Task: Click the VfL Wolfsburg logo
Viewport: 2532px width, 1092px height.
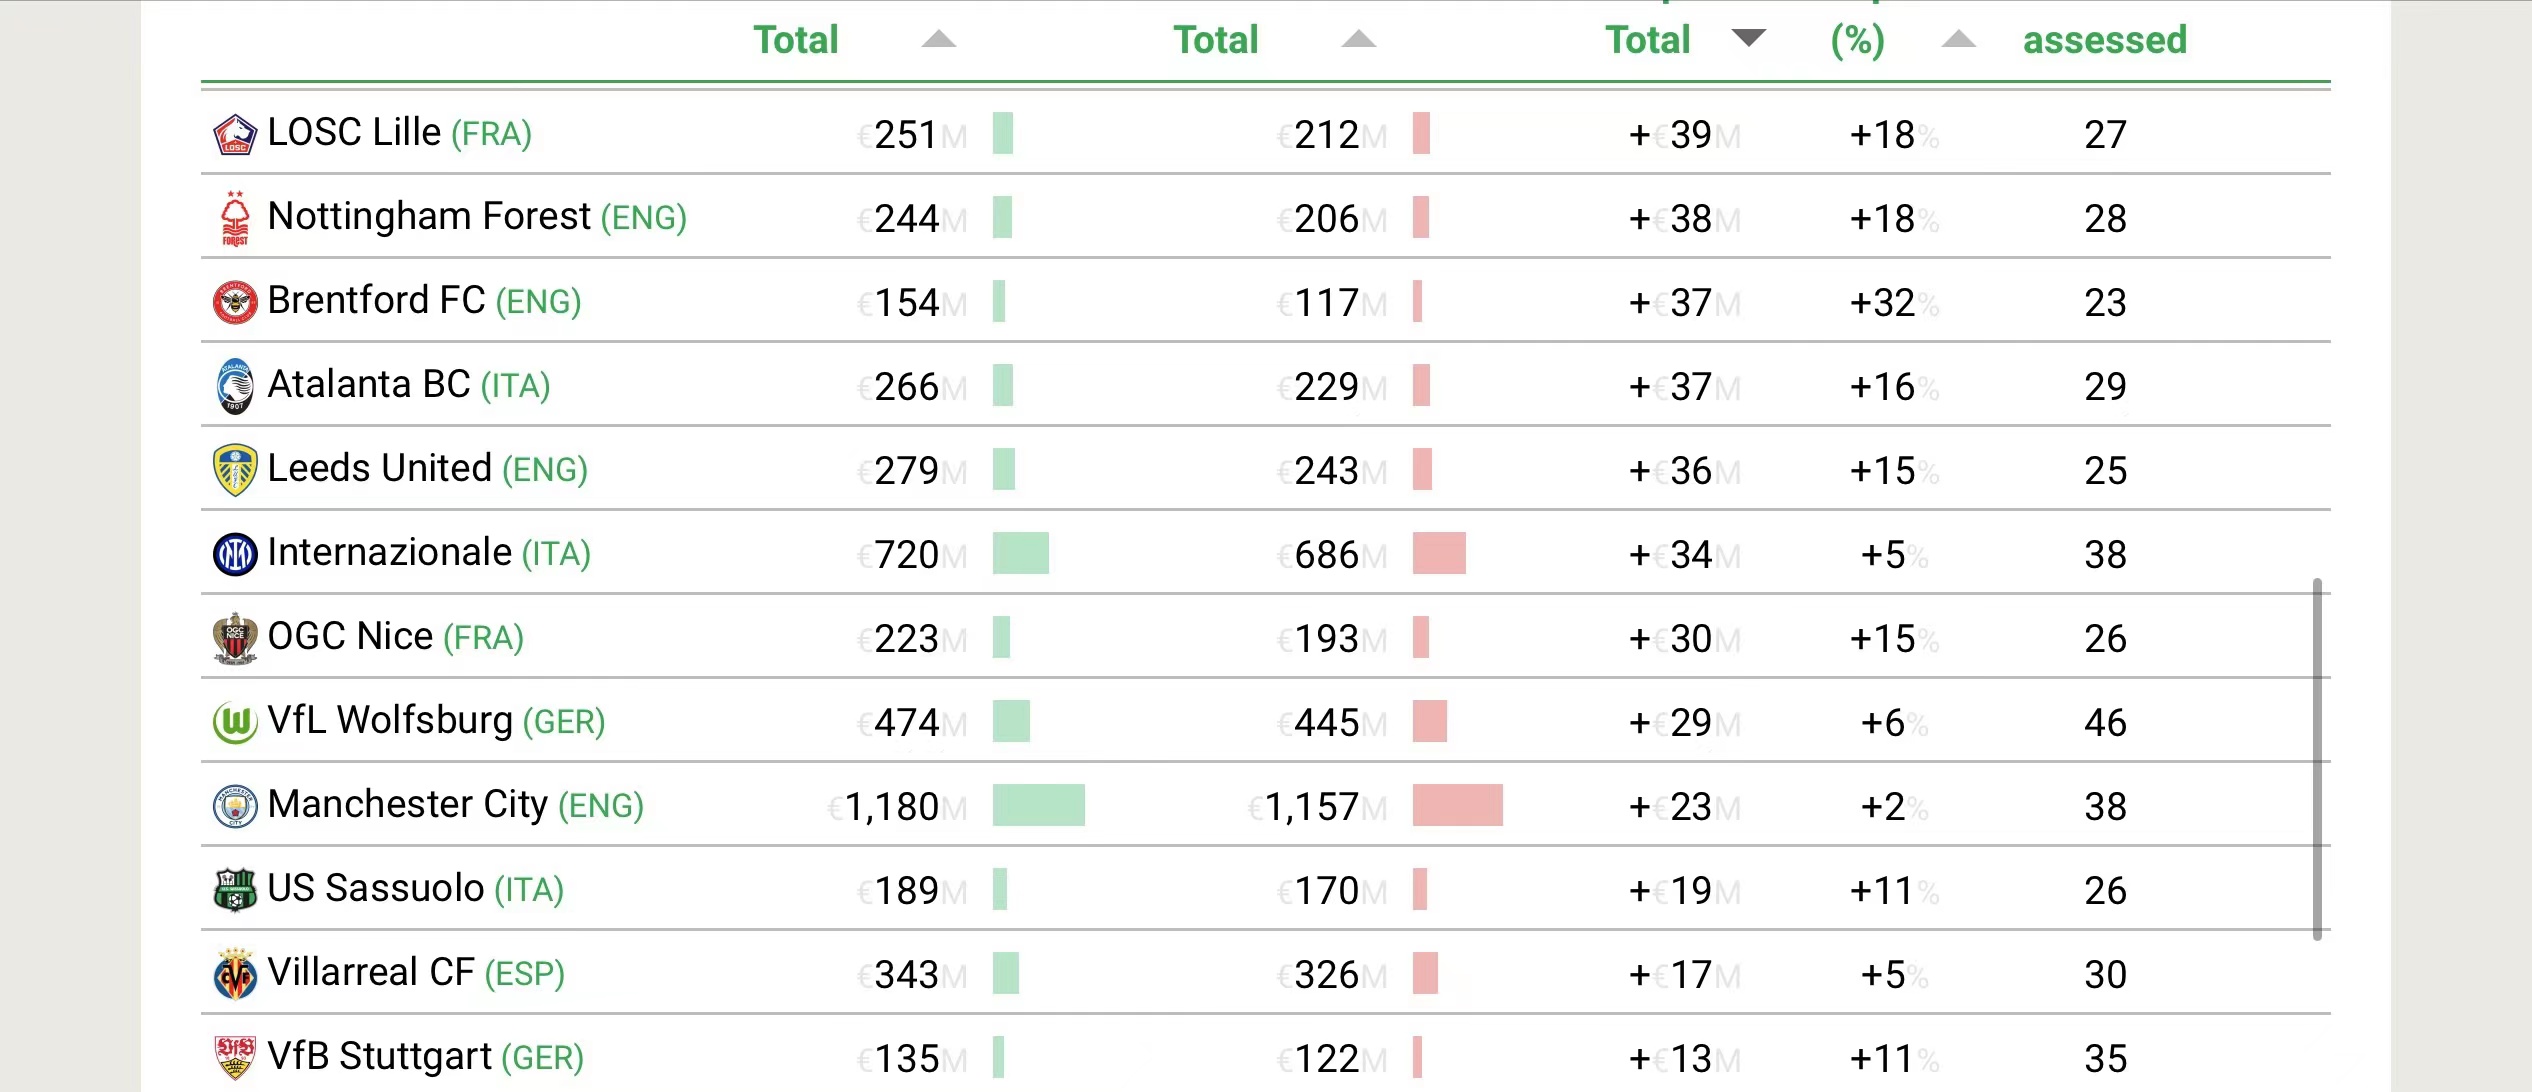Action: (x=235, y=722)
